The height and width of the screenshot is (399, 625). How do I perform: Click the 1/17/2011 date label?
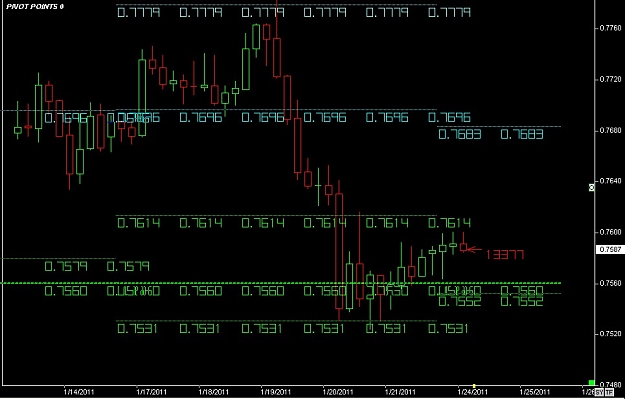tap(151, 393)
